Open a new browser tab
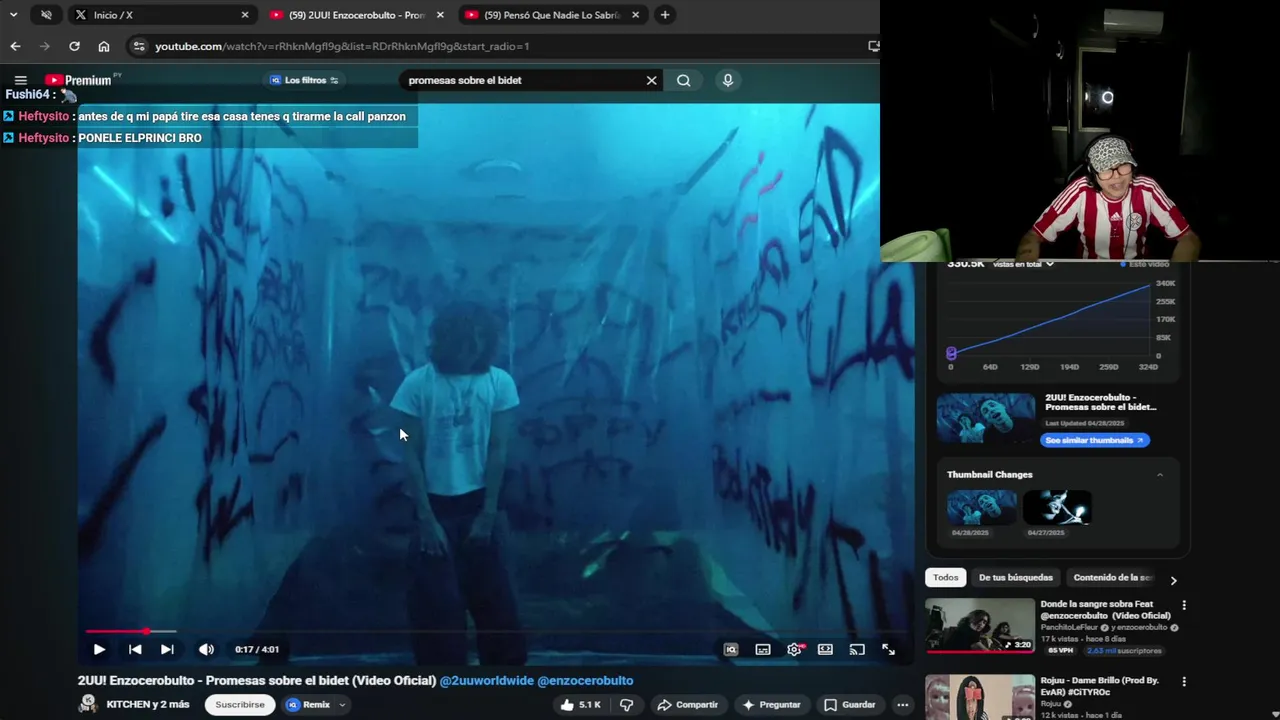 point(665,15)
